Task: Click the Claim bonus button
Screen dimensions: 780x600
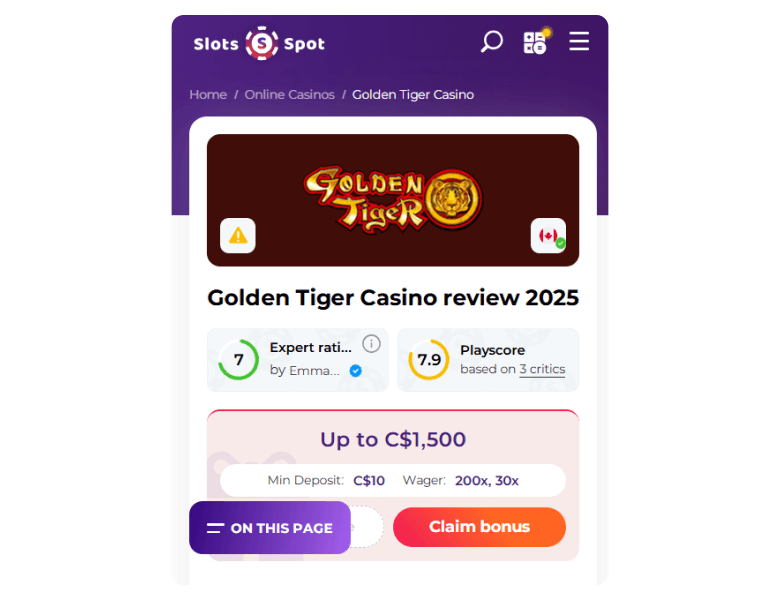Action: 480,527
